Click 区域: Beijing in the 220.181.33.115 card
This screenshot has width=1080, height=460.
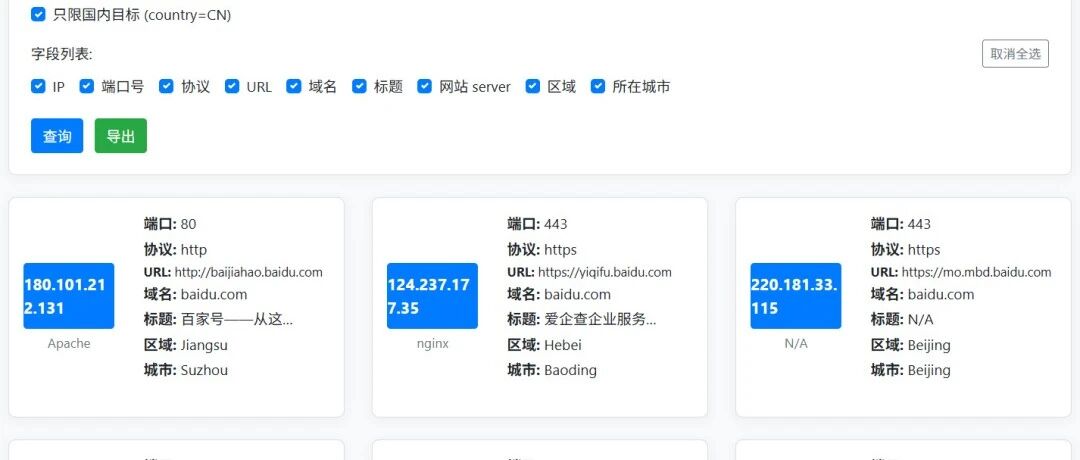click(911, 345)
